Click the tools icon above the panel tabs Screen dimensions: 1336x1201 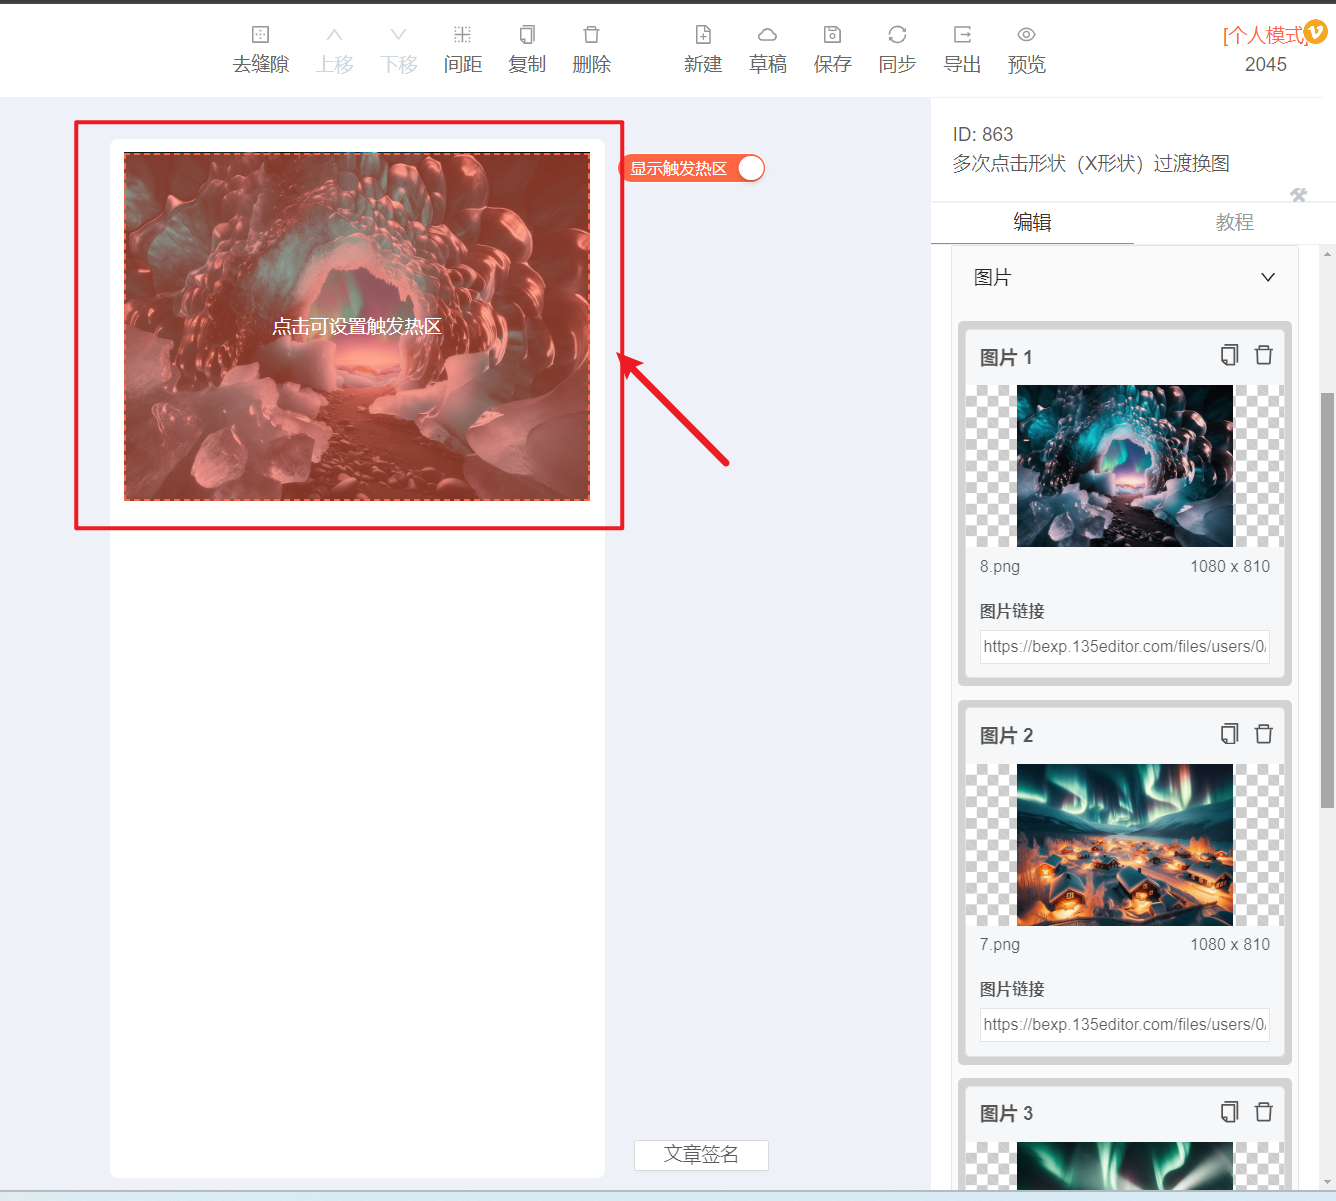pyautogui.click(x=1298, y=195)
